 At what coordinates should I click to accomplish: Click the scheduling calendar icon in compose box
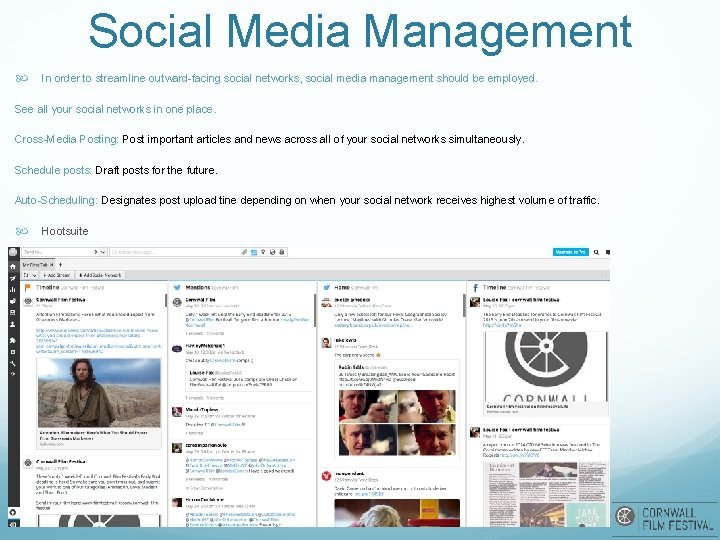point(254,252)
